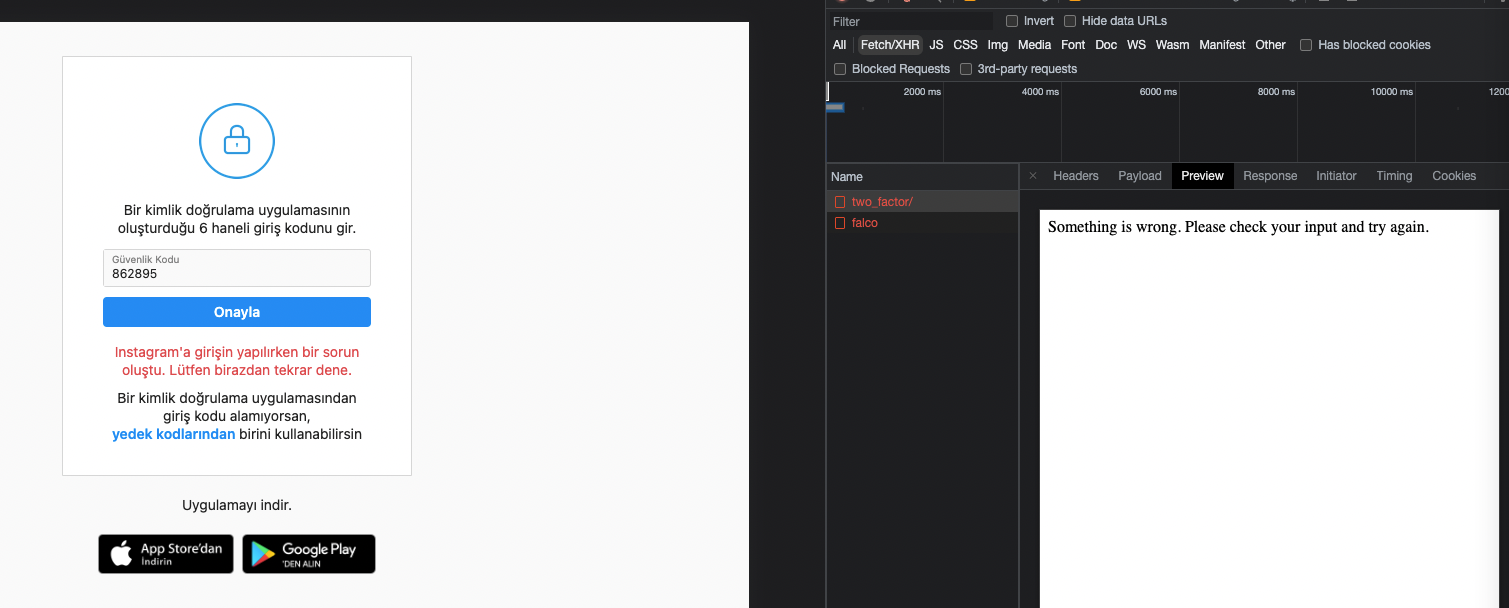Click the 10000 ms timeline marker
This screenshot has width=1509, height=608.
click(x=1391, y=92)
